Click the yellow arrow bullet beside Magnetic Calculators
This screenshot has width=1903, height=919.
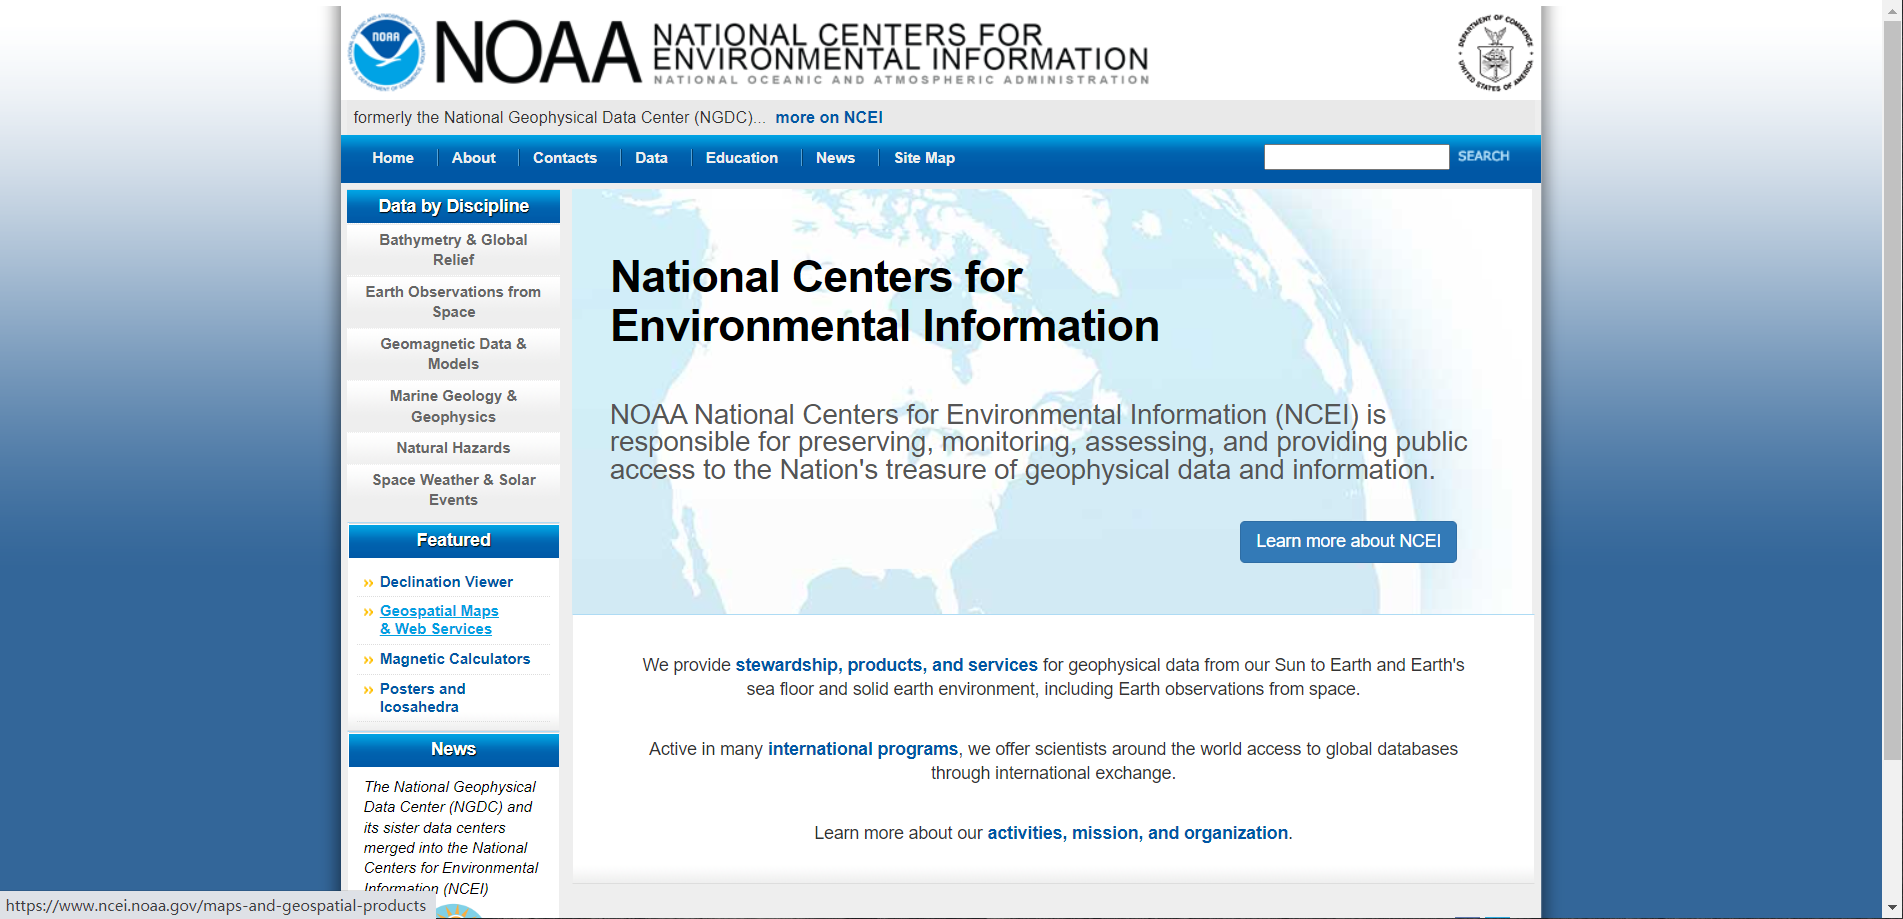368,660
